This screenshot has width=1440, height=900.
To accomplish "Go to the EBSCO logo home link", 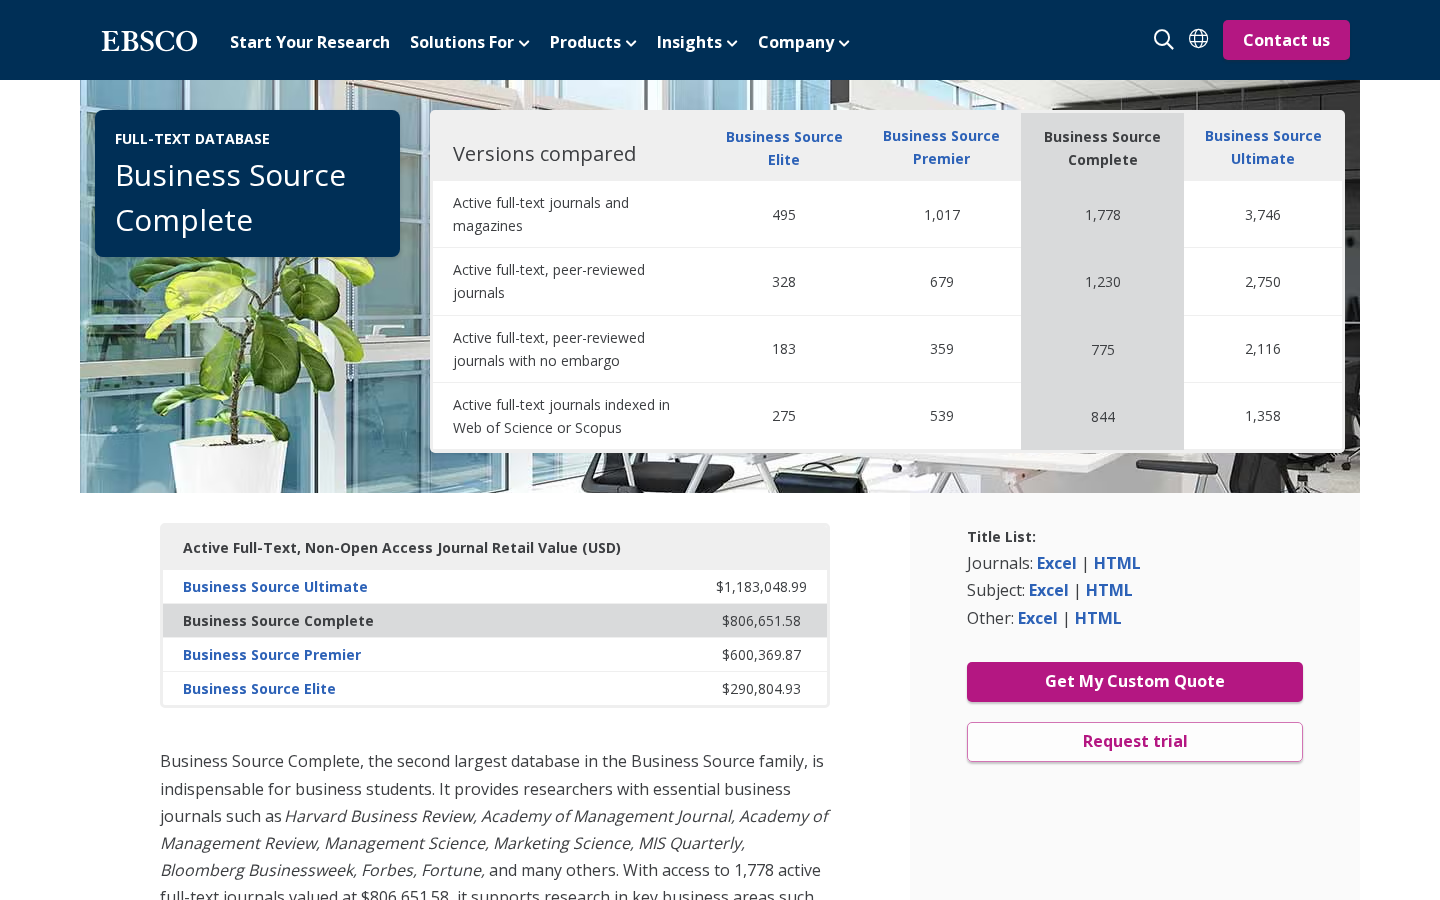I will [149, 41].
